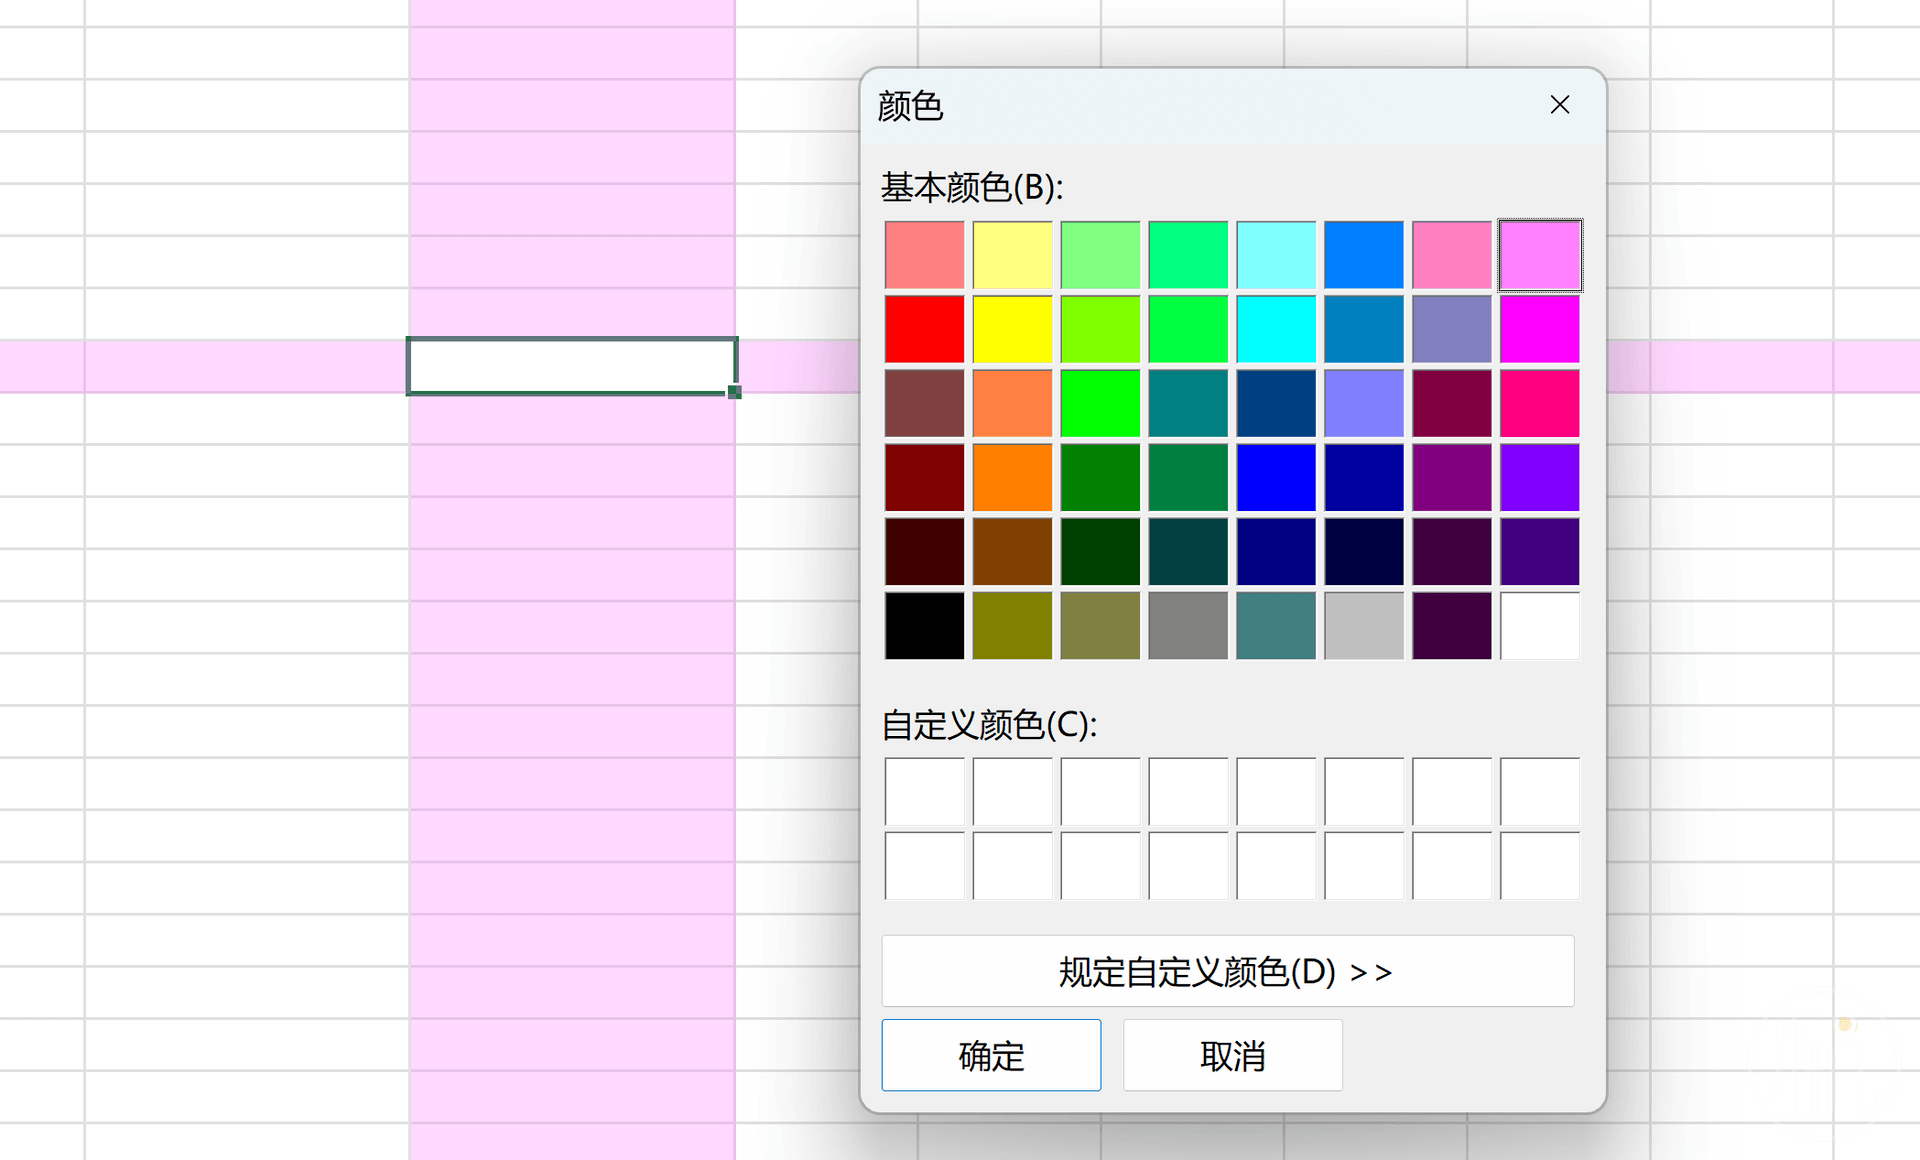1920x1160 pixels.
Task: Click the selected white spreadsheet cell
Action: click(x=571, y=366)
